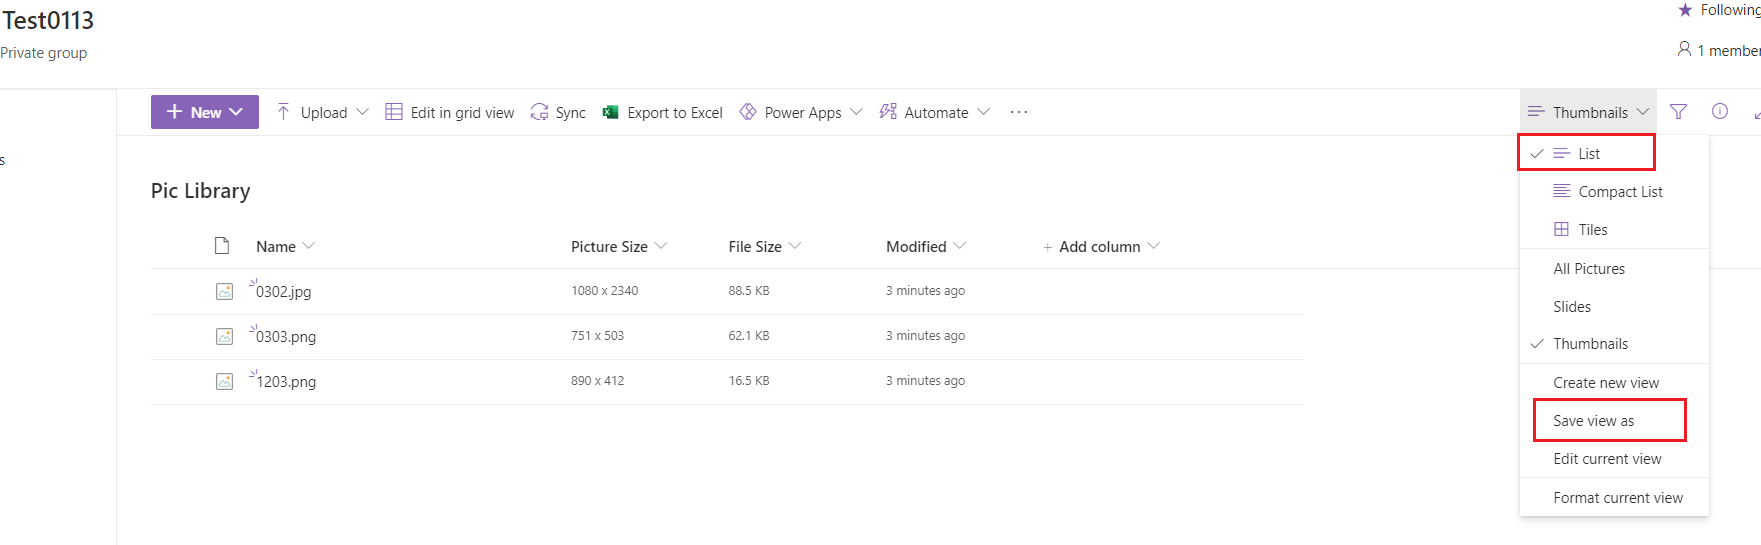Viewport: 1761px width, 545px height.
Task: Click the plus icon in New button
Action: pos(174,112)
